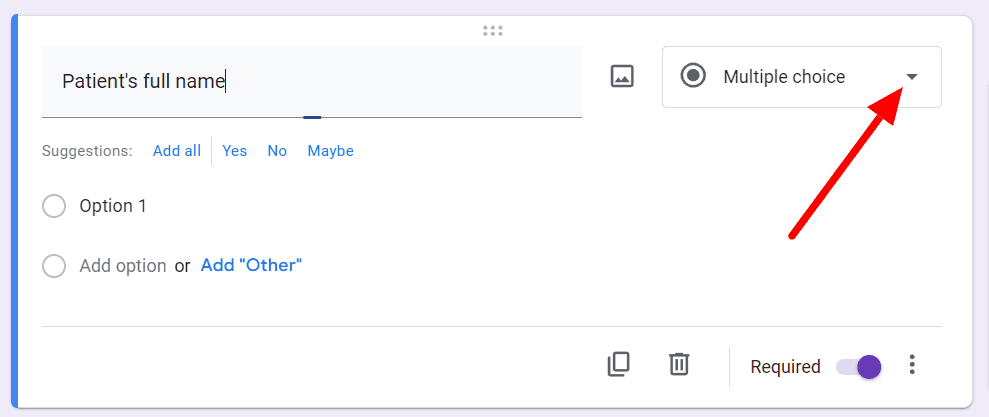Add the Yes suggestion
The width and height of the screenshot is (989, 417).
pos(235,151)
